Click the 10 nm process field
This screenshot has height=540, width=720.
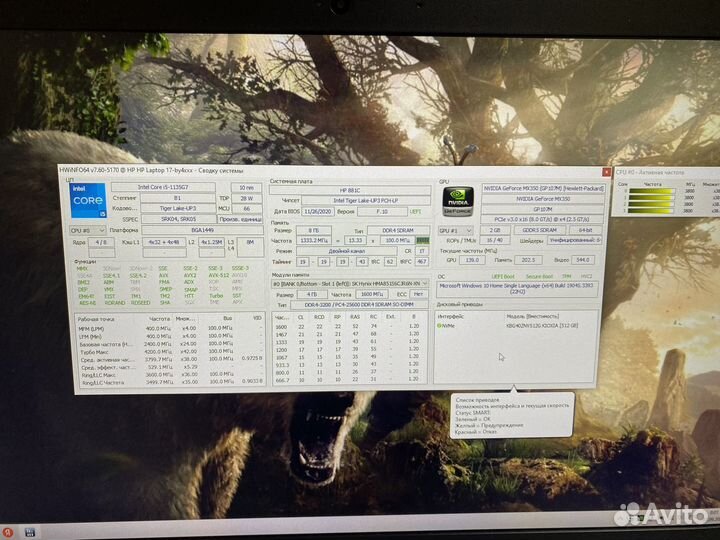click(x=247, y=187)
